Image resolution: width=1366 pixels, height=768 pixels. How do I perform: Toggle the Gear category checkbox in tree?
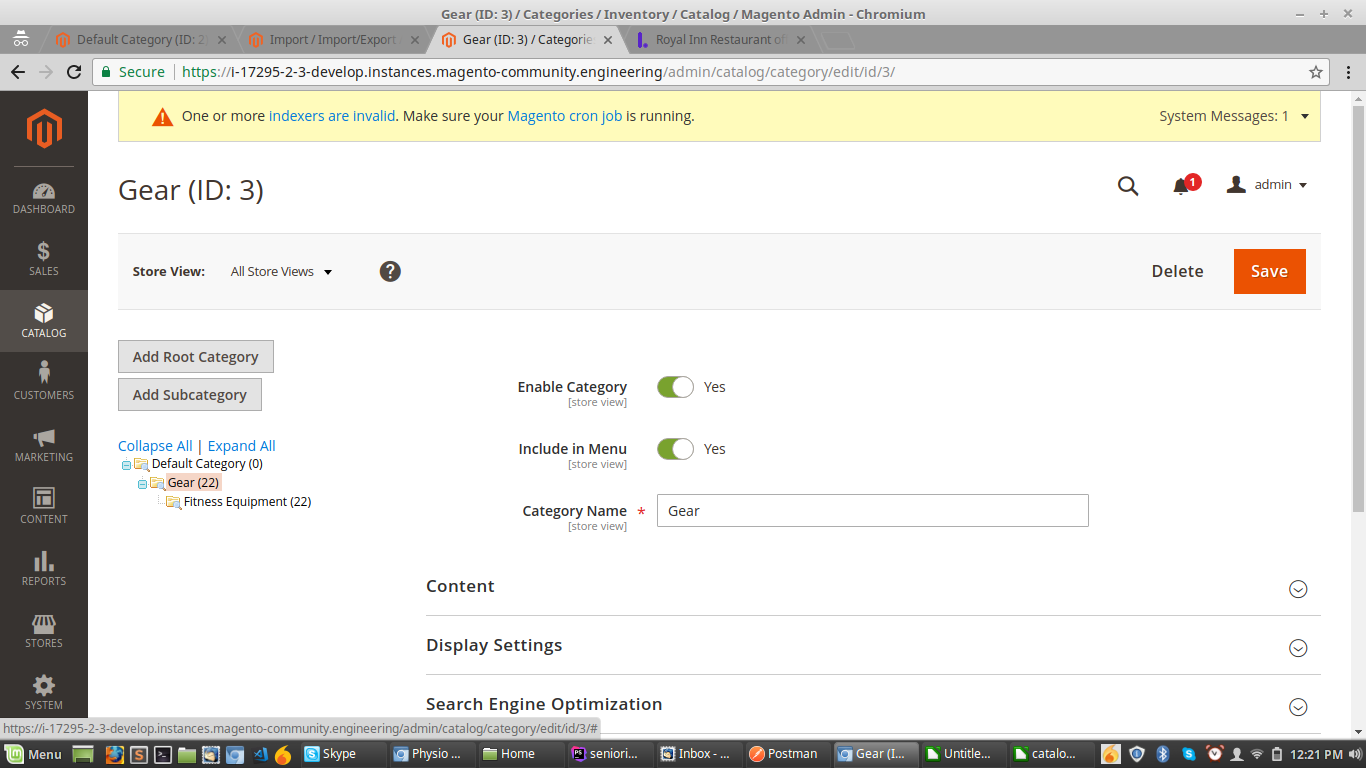click(x=143, y=482)
